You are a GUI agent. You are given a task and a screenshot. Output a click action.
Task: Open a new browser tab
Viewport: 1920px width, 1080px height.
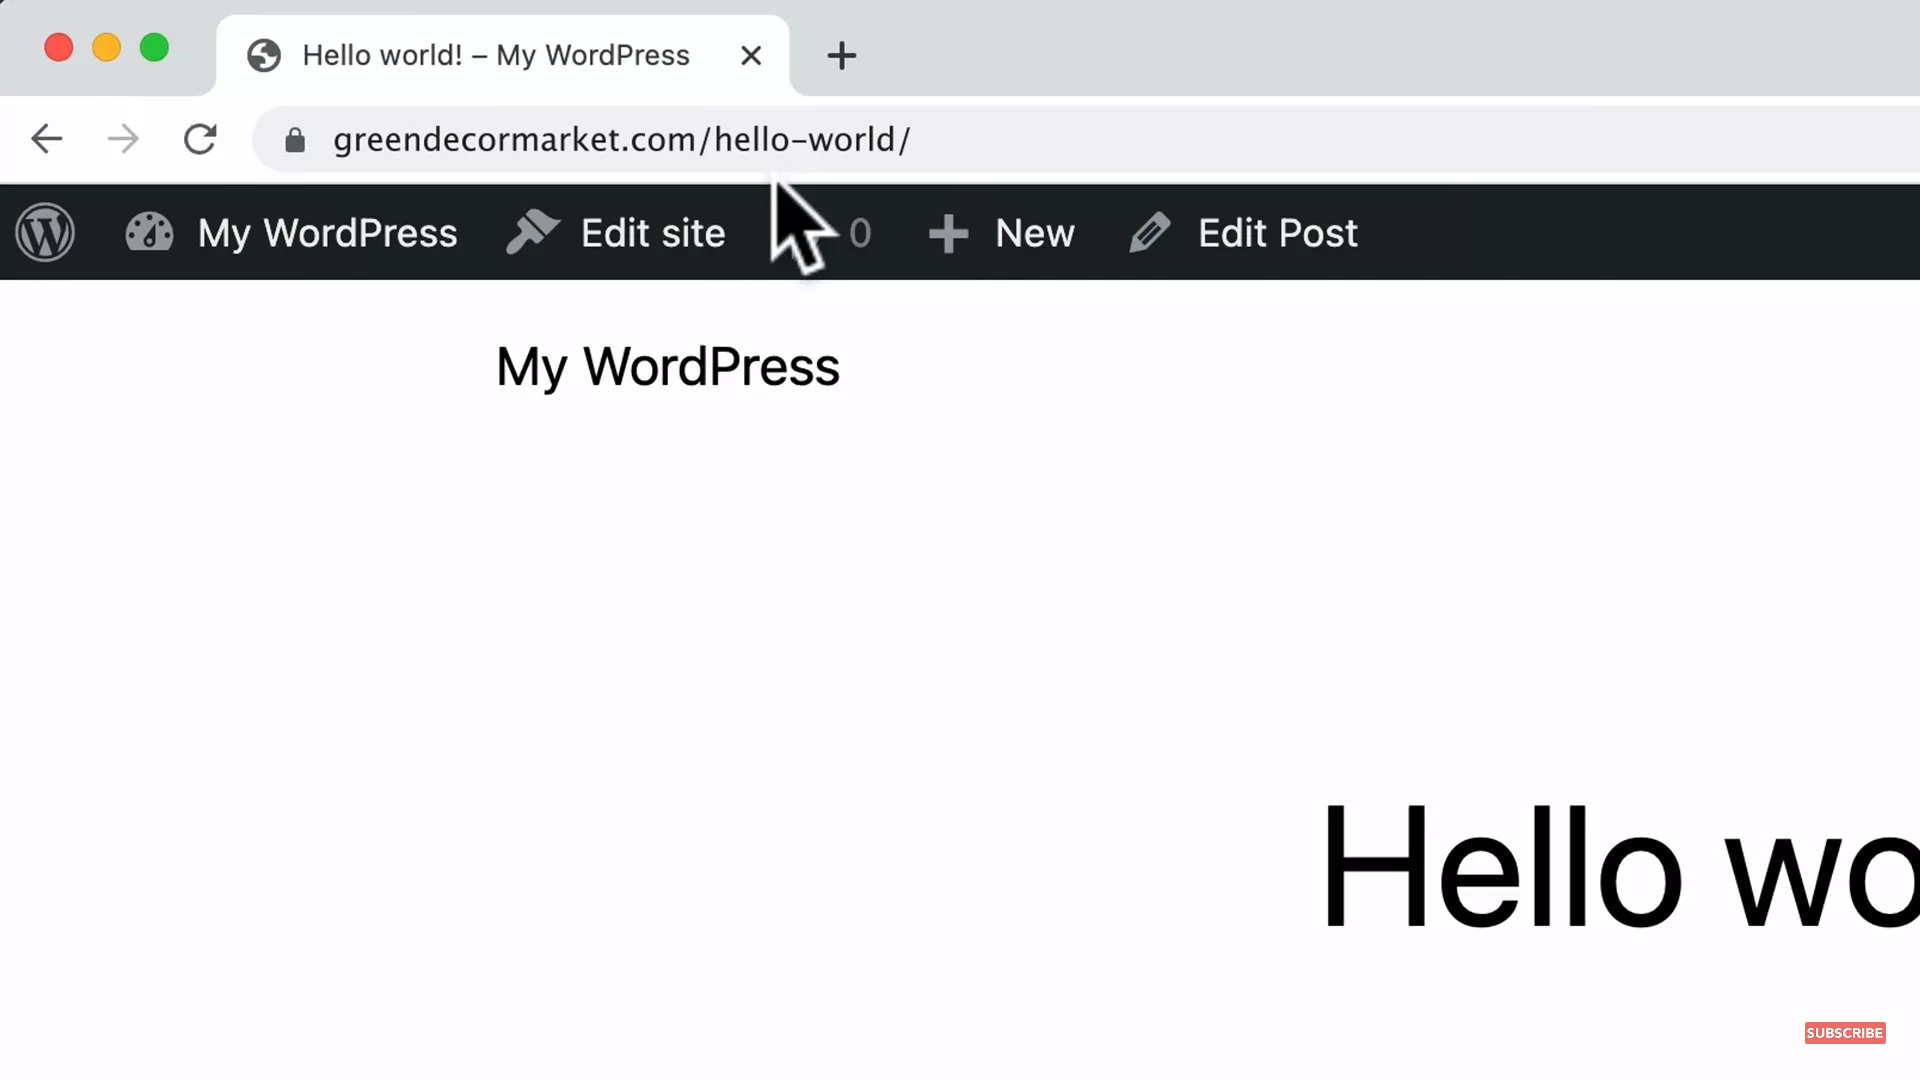coord(841,55)
